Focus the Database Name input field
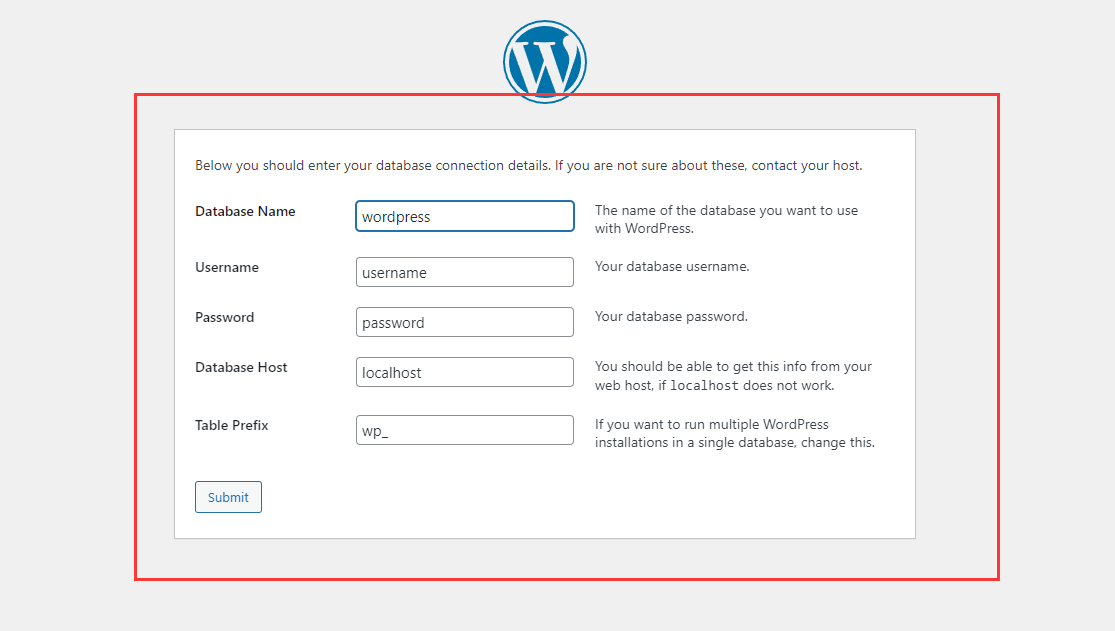1115x631 pixels. click(464, 216)
